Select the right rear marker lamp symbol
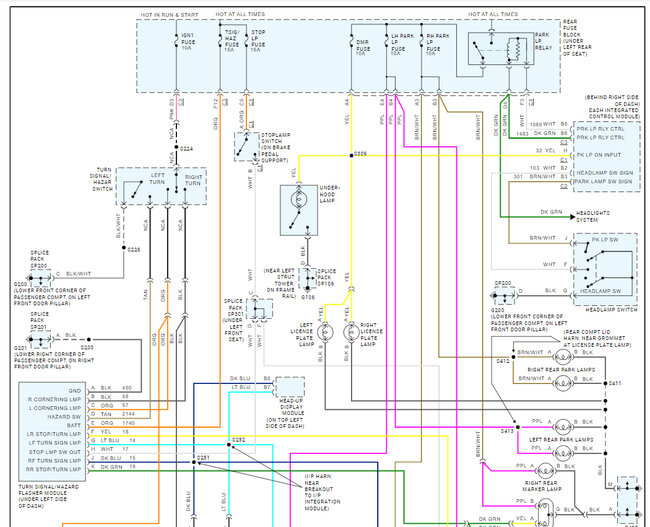The width and height of the screenshot is (650, 527). point(545,471)
